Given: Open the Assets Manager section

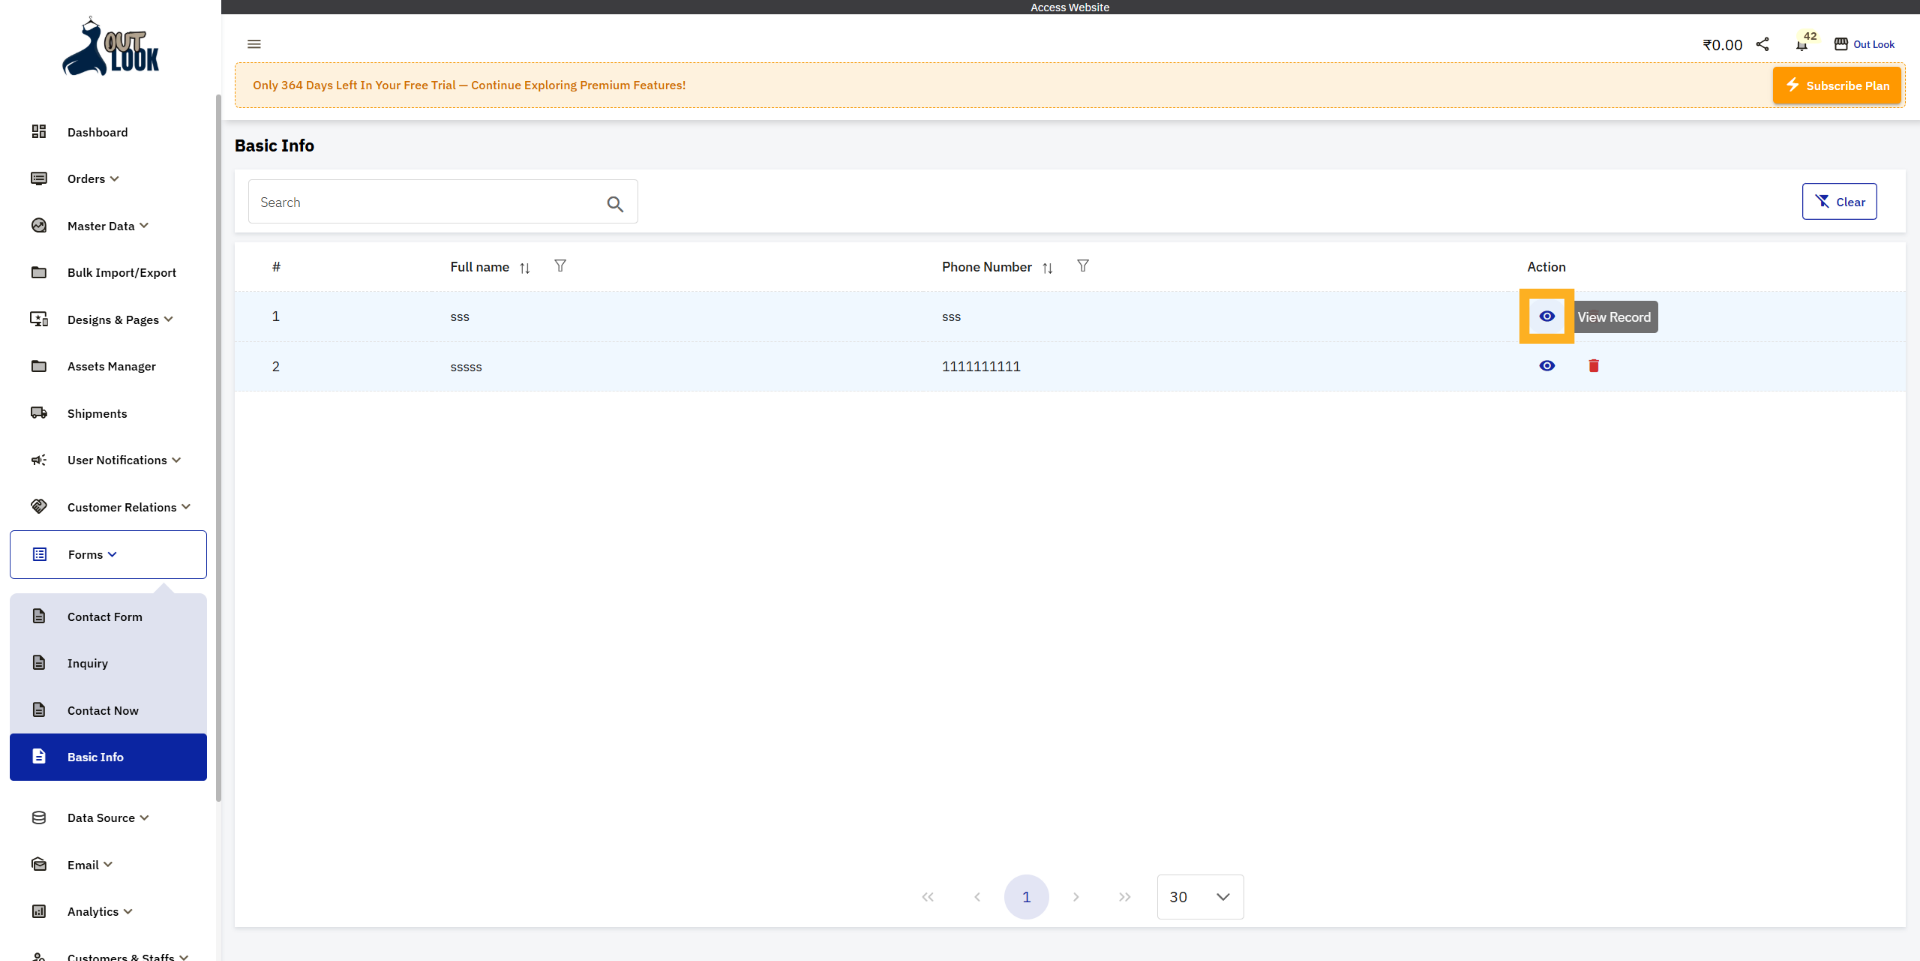Looking at the screenshot, I should [111, 366].
